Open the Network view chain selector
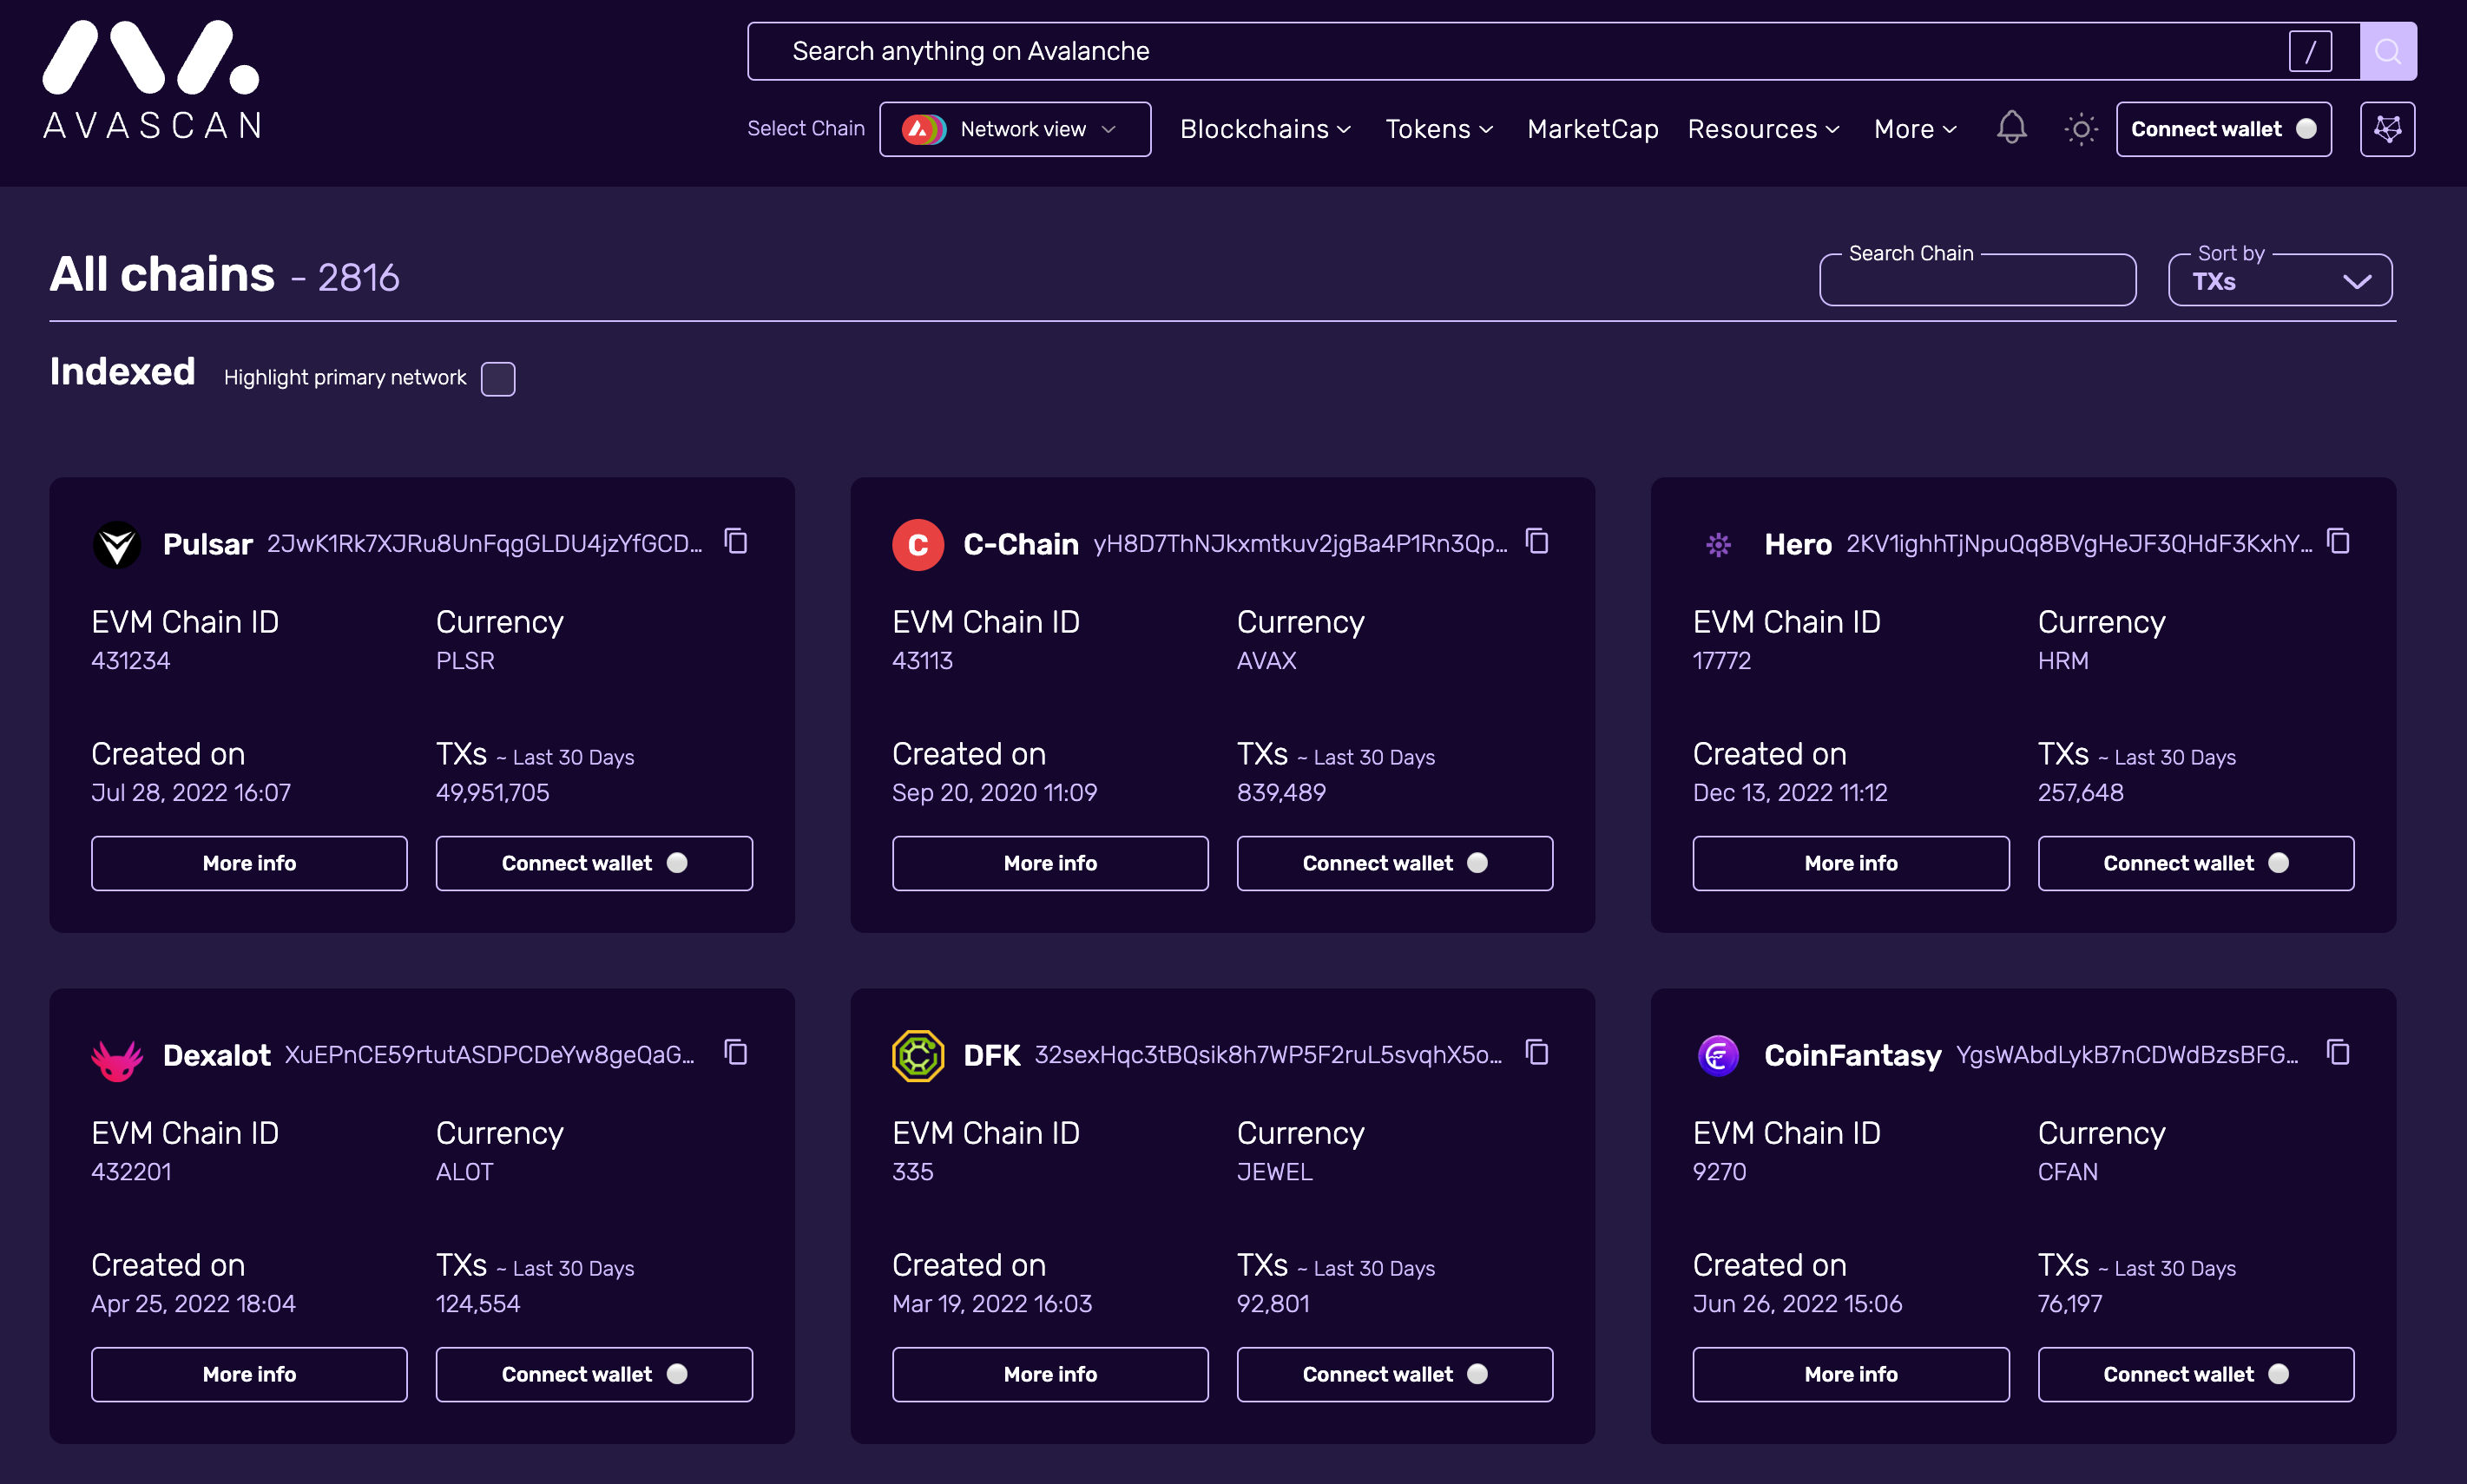Viewport: 2467px width, 1484px height. coord(1015,129)
